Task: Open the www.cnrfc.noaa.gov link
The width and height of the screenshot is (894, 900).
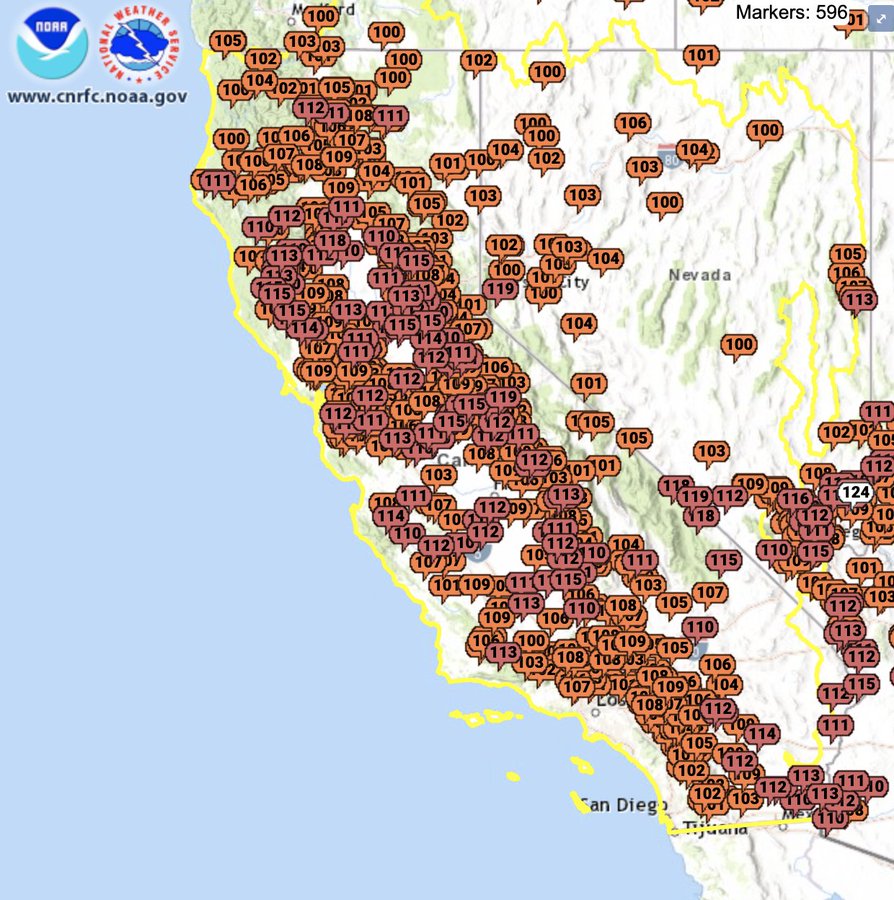Action: tap(97, 96)
